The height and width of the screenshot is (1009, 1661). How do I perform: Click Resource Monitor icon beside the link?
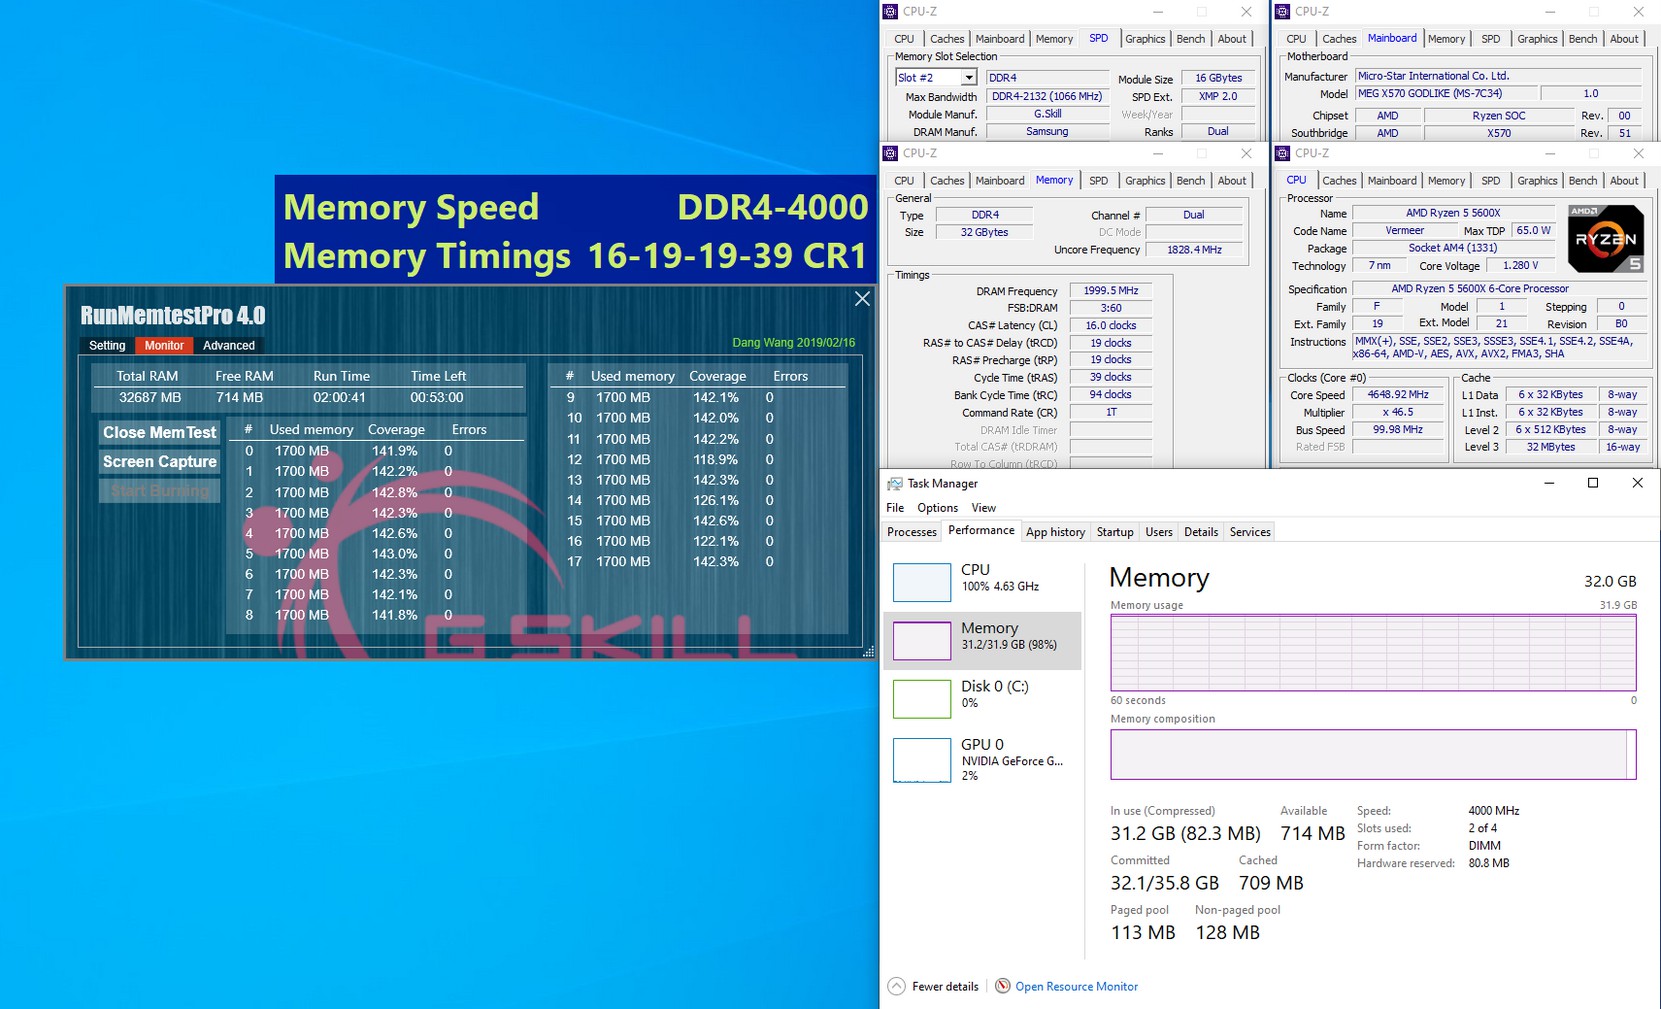point(1002,986)
